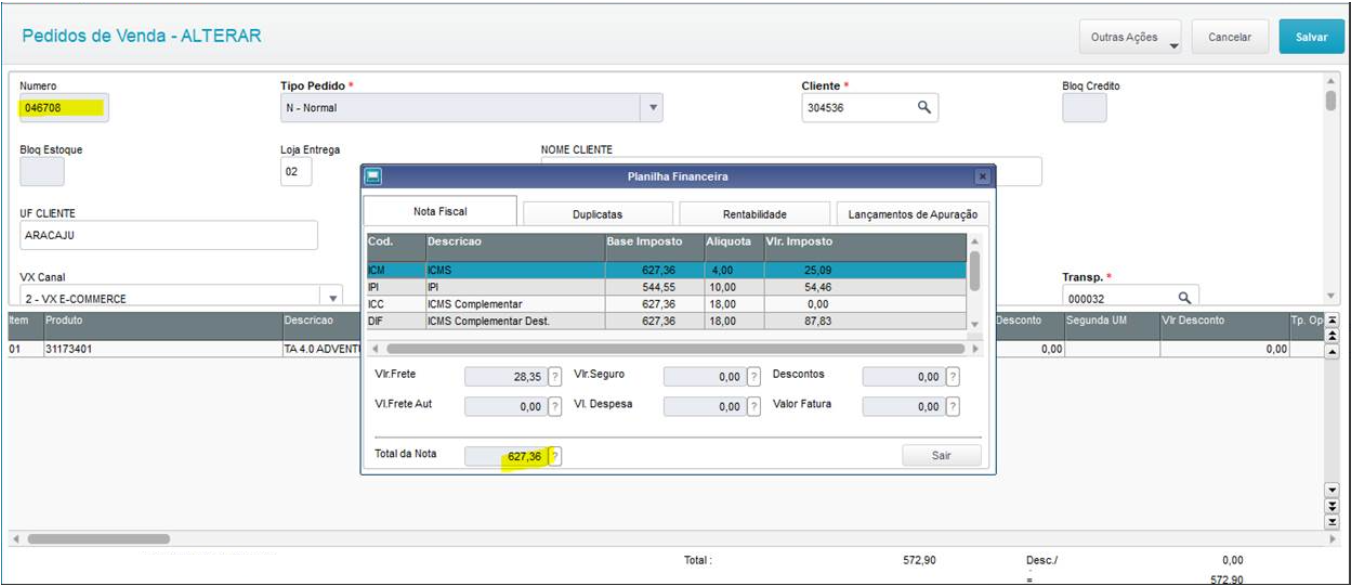
Task: Click the help icon beside Valor Fatura
Action: click(x=953, y=406)
